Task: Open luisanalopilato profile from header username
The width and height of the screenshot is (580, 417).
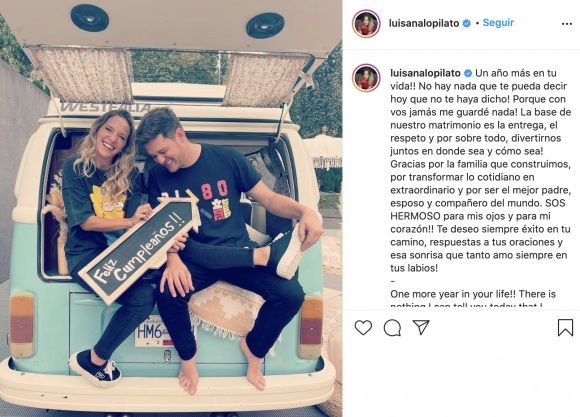Action: pyautogui.click(x=424, y=23)
